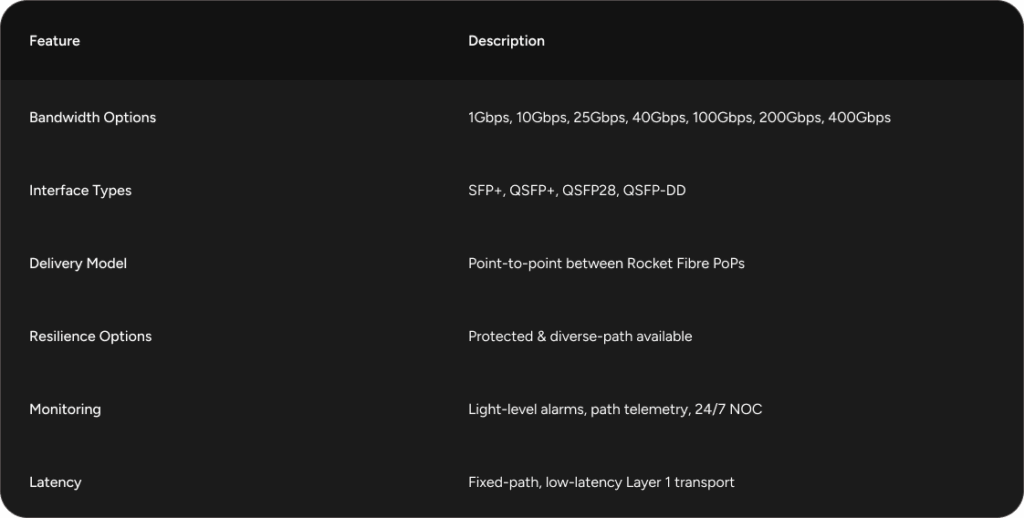Select the Interface Types row label
1024x518 pixels.
coord(80,190)
